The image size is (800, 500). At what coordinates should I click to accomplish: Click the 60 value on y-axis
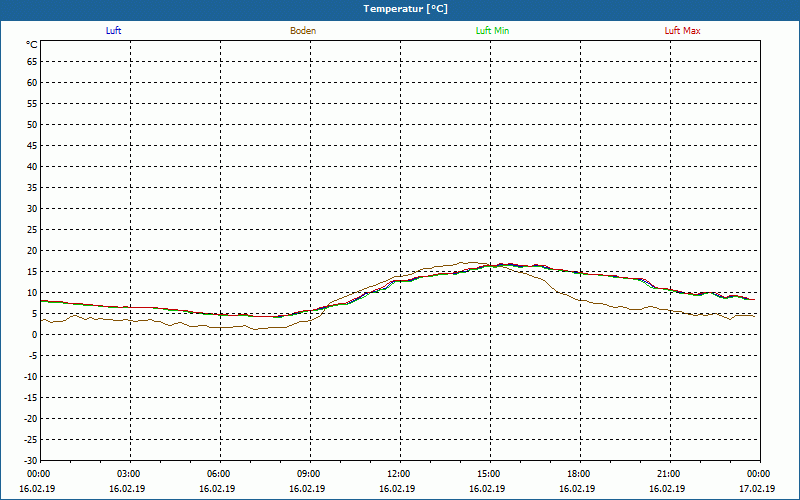point(32,83)
